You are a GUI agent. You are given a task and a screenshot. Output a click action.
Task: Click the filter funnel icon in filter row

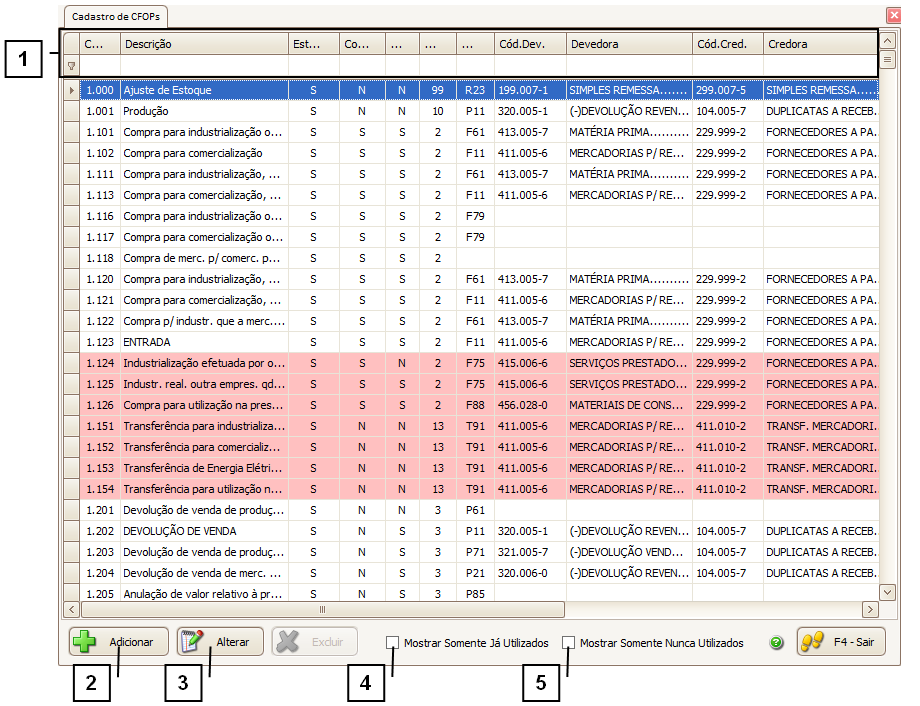point(70,66)
